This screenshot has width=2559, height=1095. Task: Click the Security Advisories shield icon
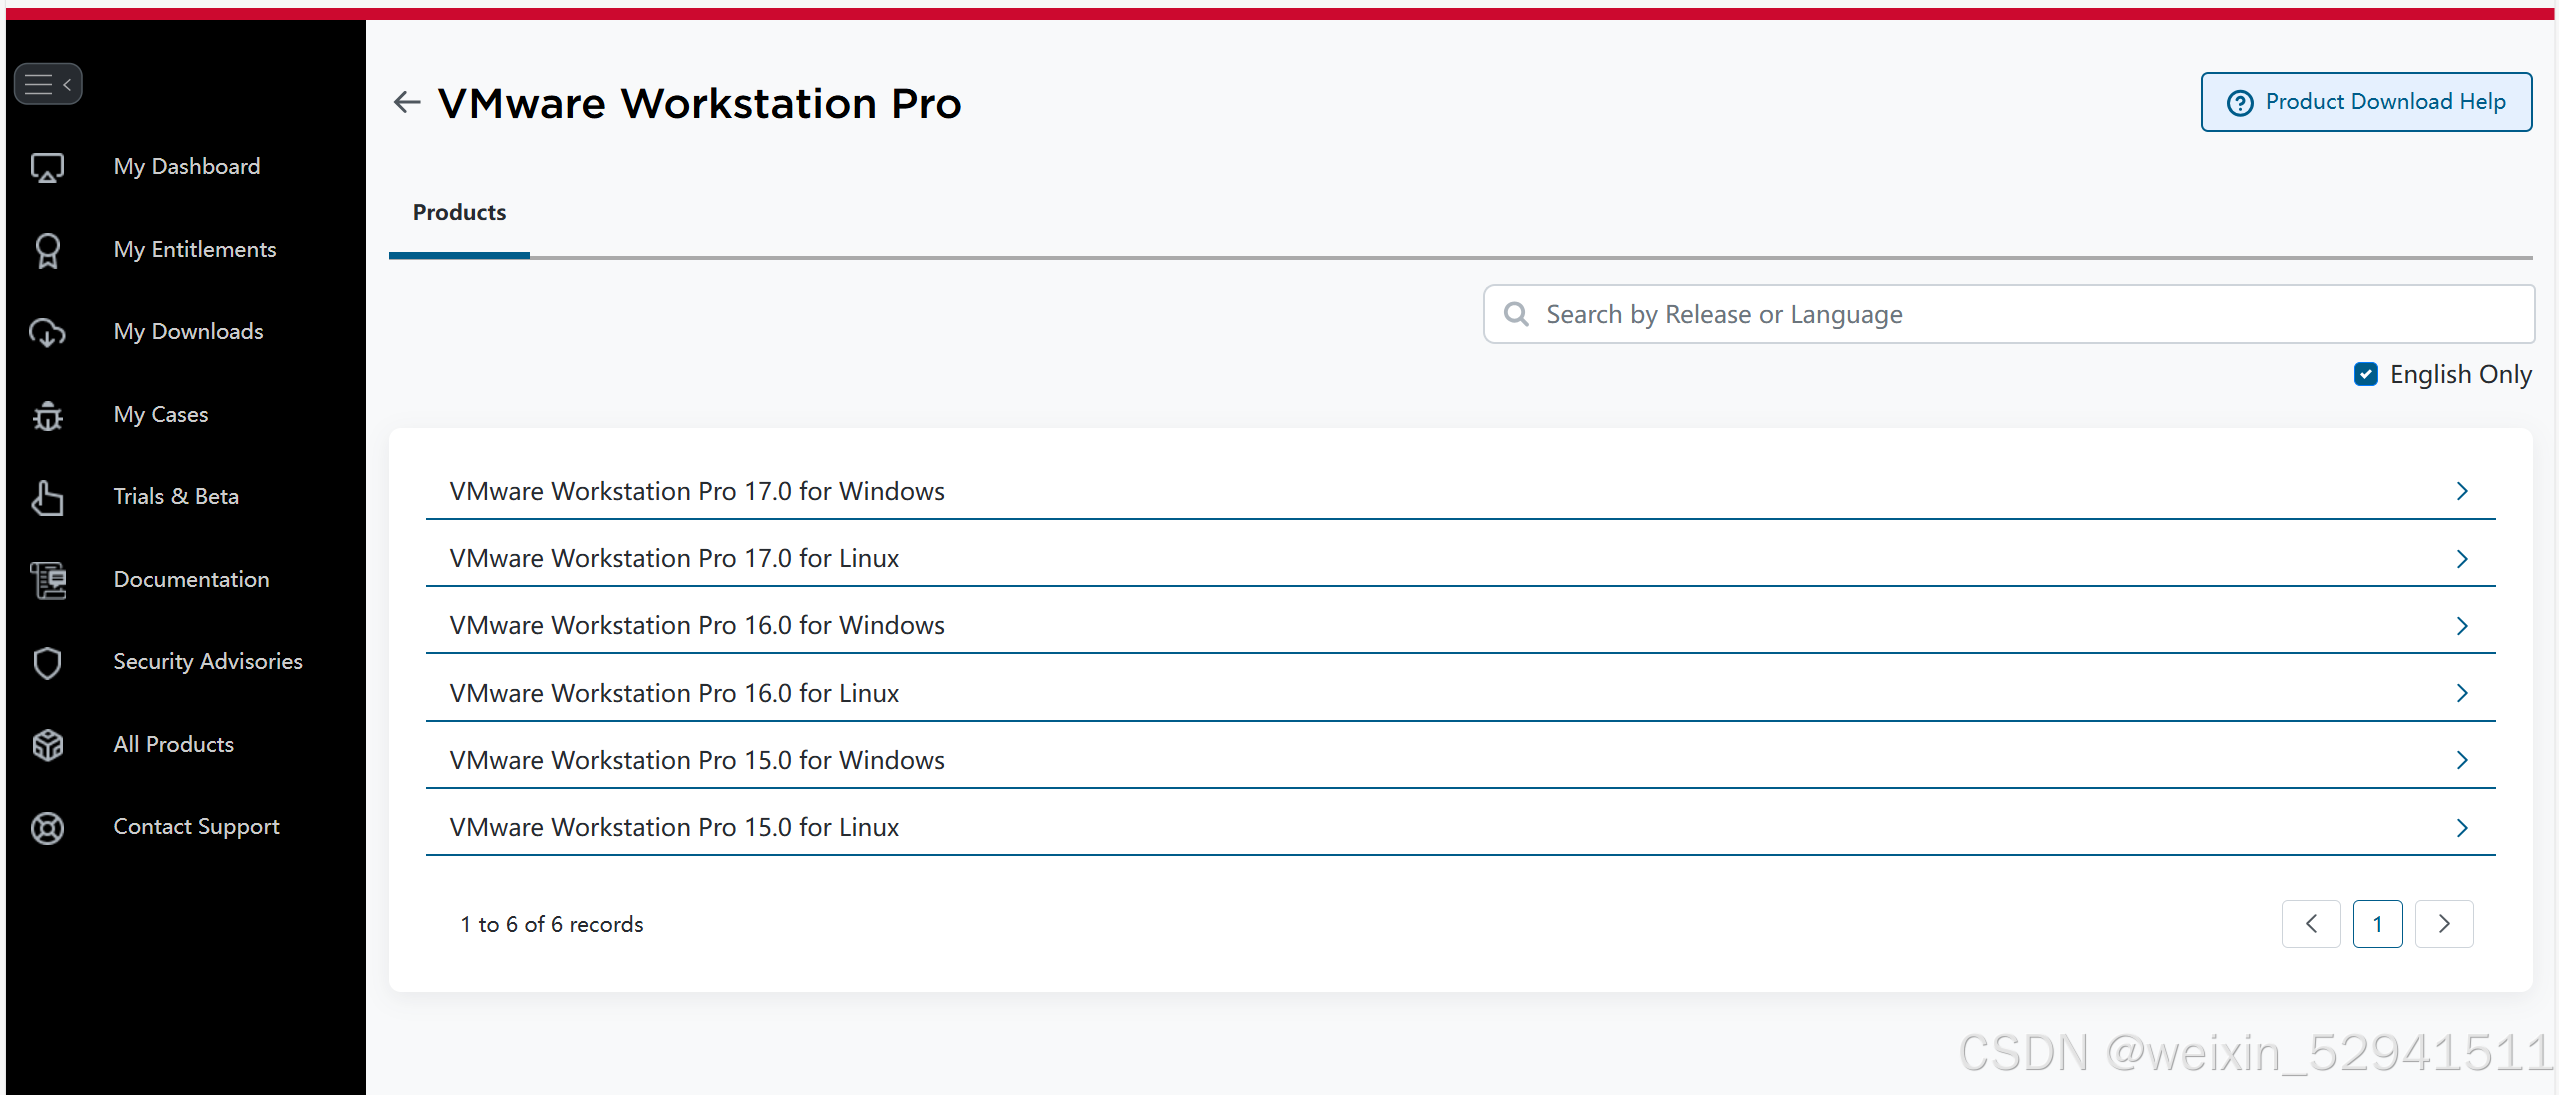(47, 662)
